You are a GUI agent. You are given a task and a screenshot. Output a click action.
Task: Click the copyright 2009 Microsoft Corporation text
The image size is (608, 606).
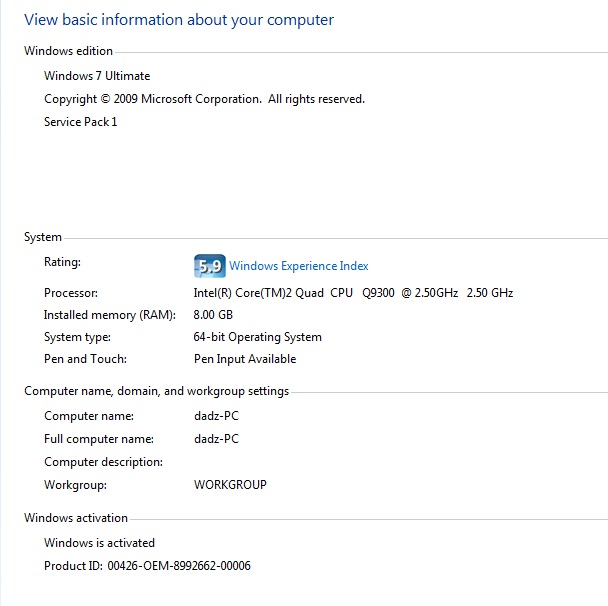tap(204, 99)
